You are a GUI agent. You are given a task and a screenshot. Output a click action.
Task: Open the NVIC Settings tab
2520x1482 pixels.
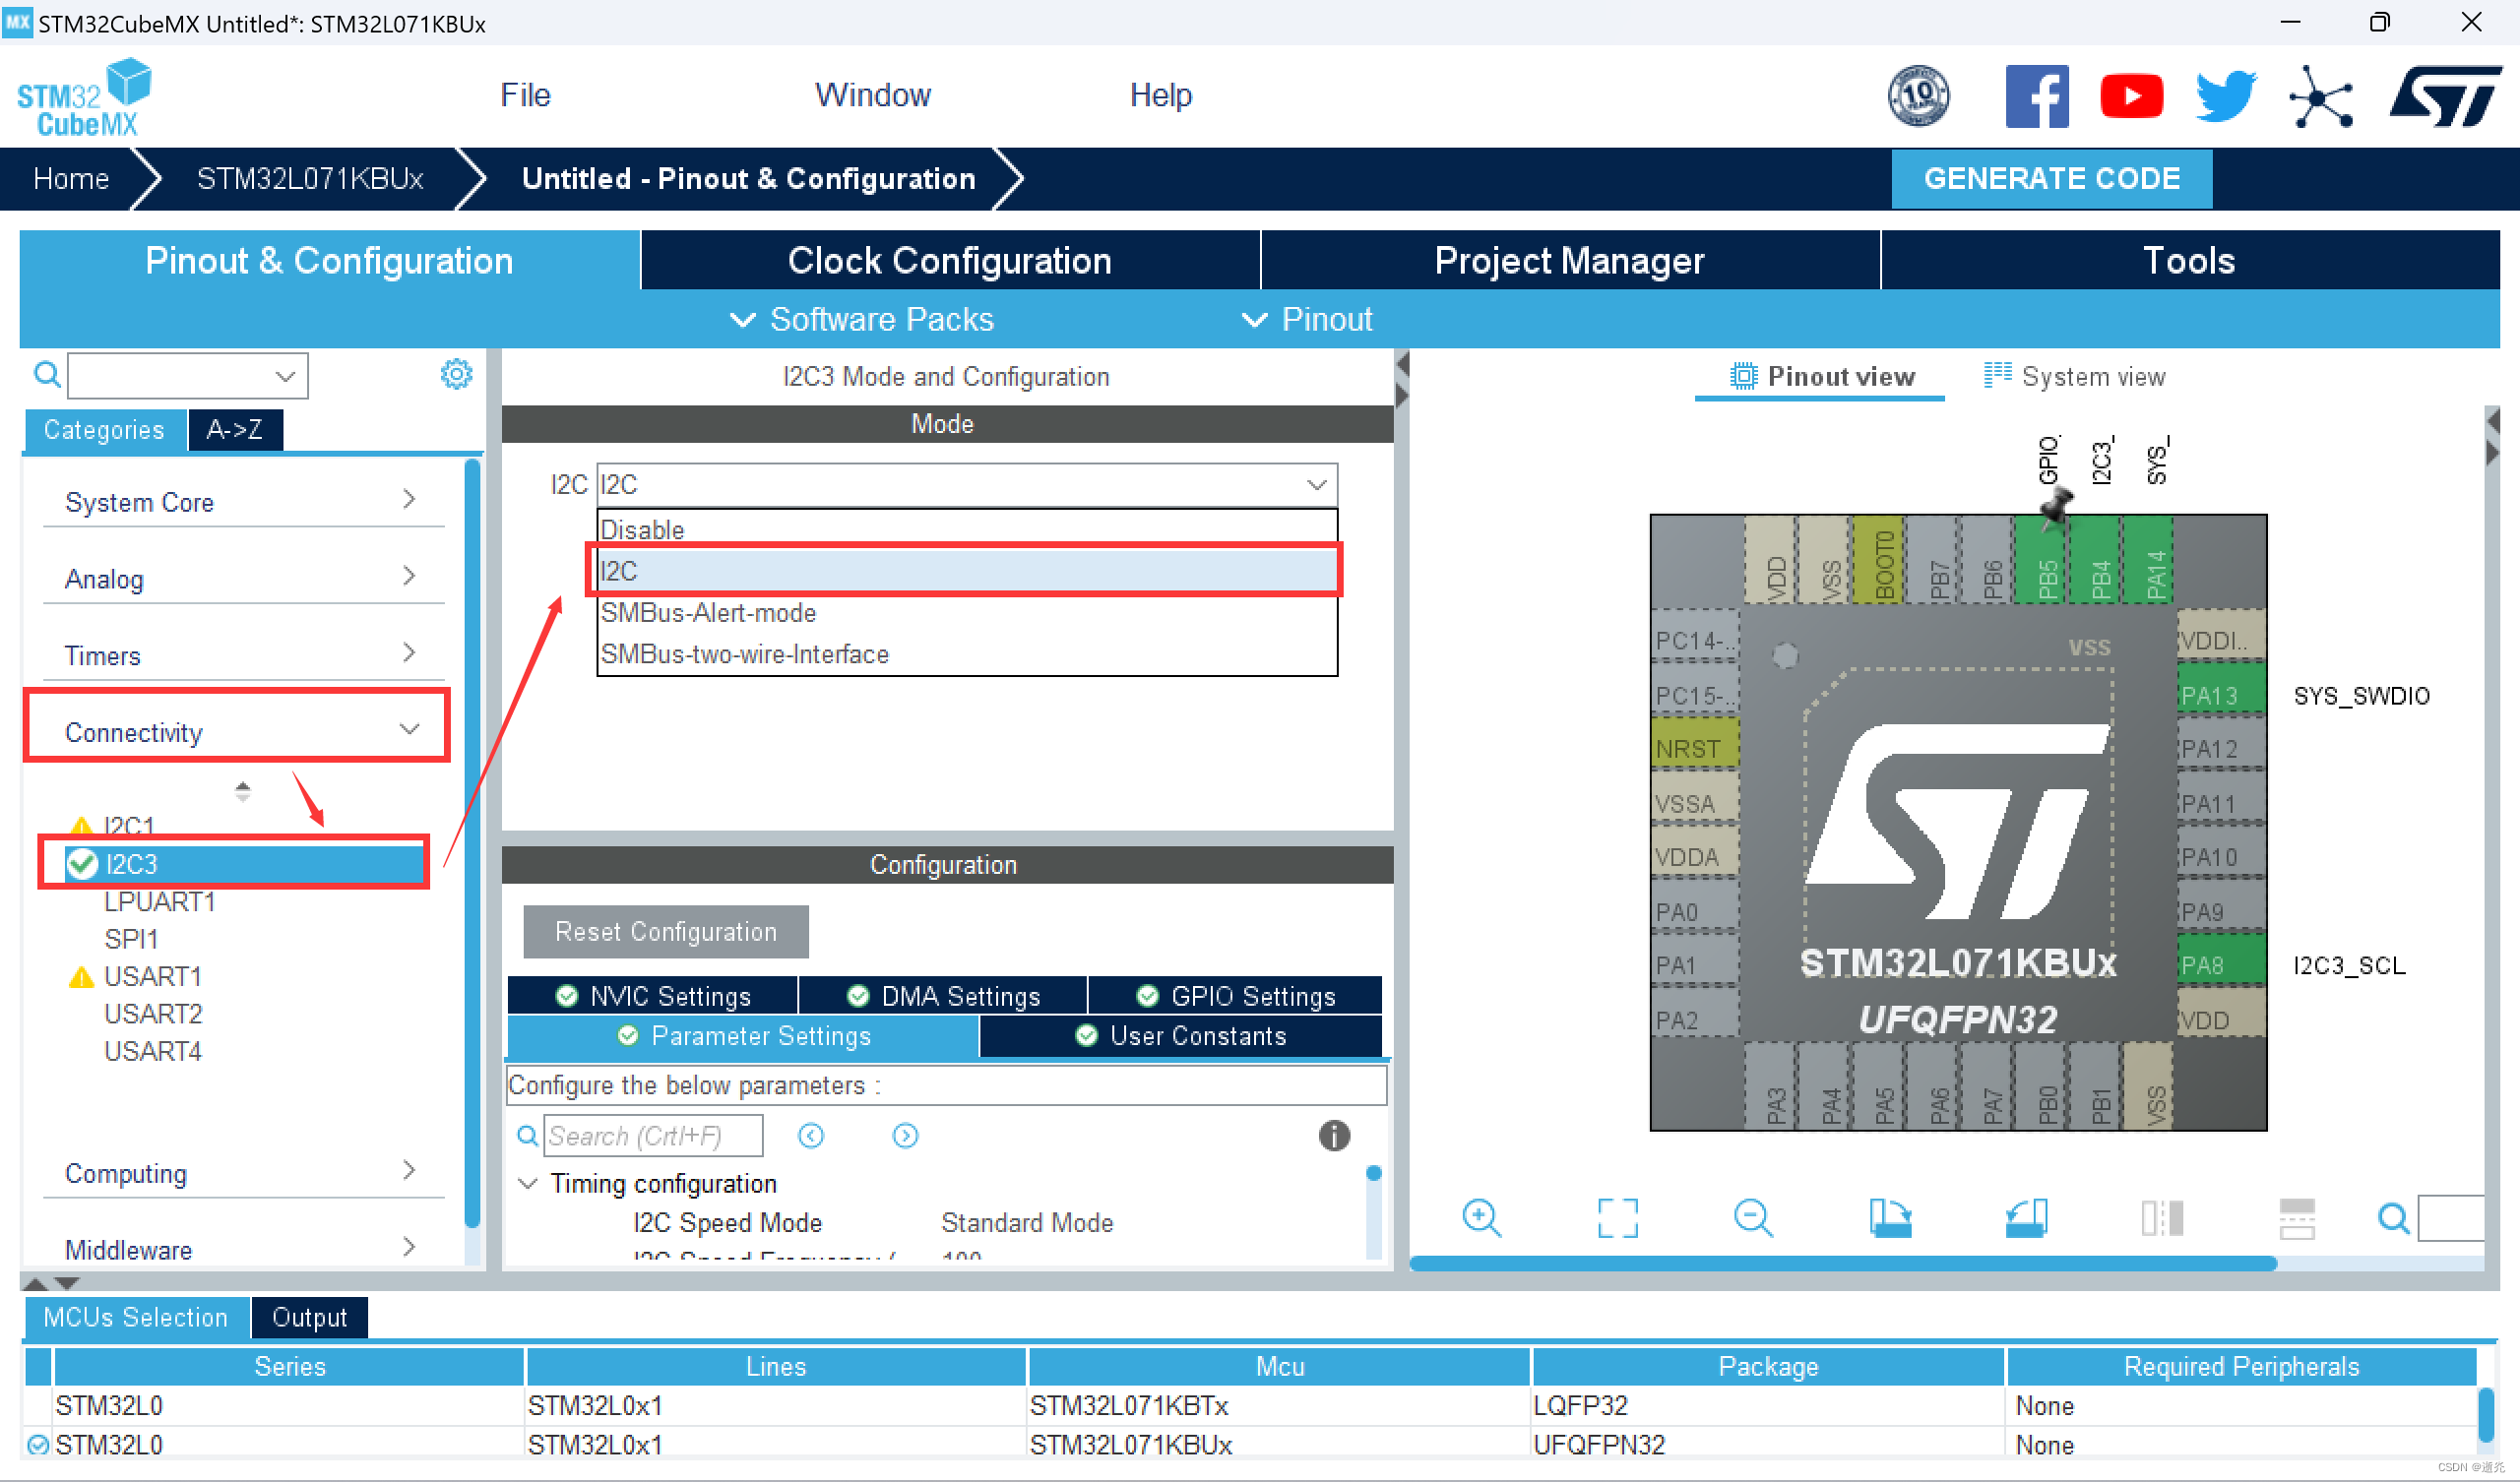point(653,995)
